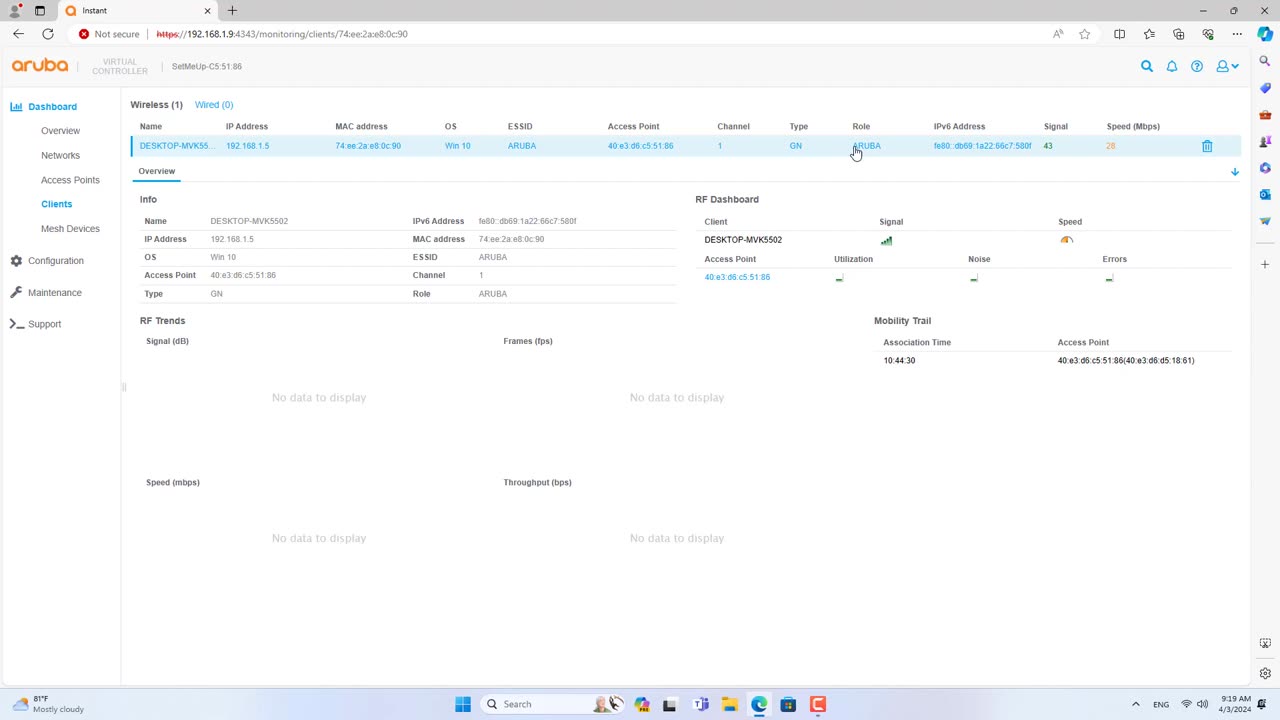
Task: Click the Dashboard chart icon
Action: click(16, 106)
